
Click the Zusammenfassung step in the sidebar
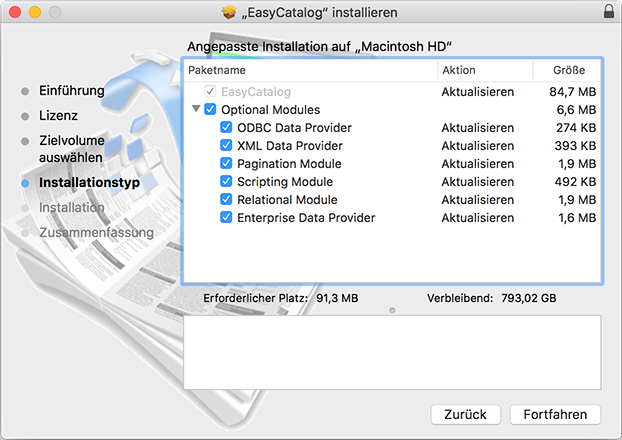coord(96,232)
